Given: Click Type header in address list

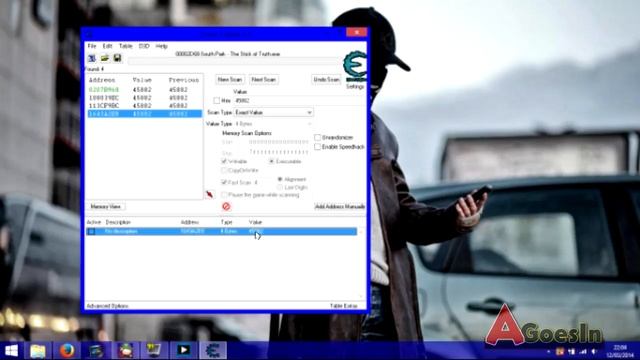Looking at the screenshot, I should click(x=226, y=222).
